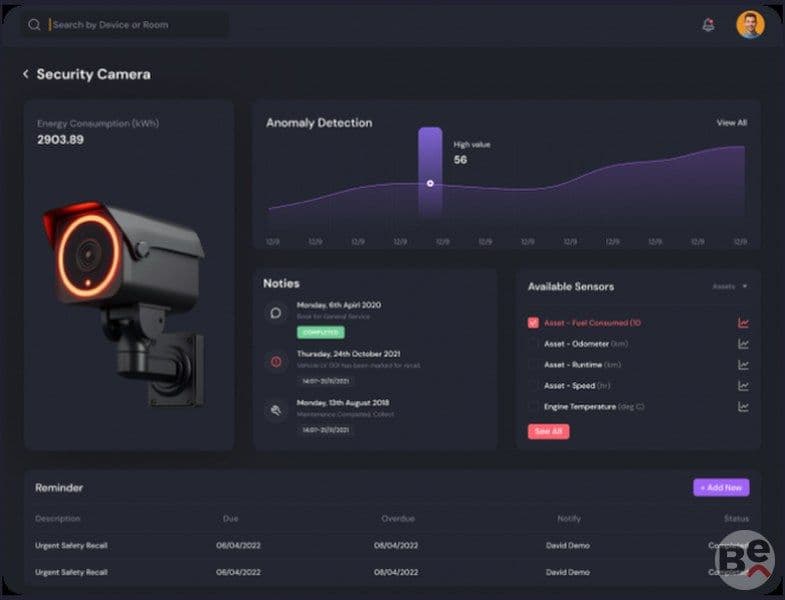Screen dimensions: 785x600
Task: Select the second Urgent Safety Recall reminder row
Action: pyautogui.click(x=392, y=572)
